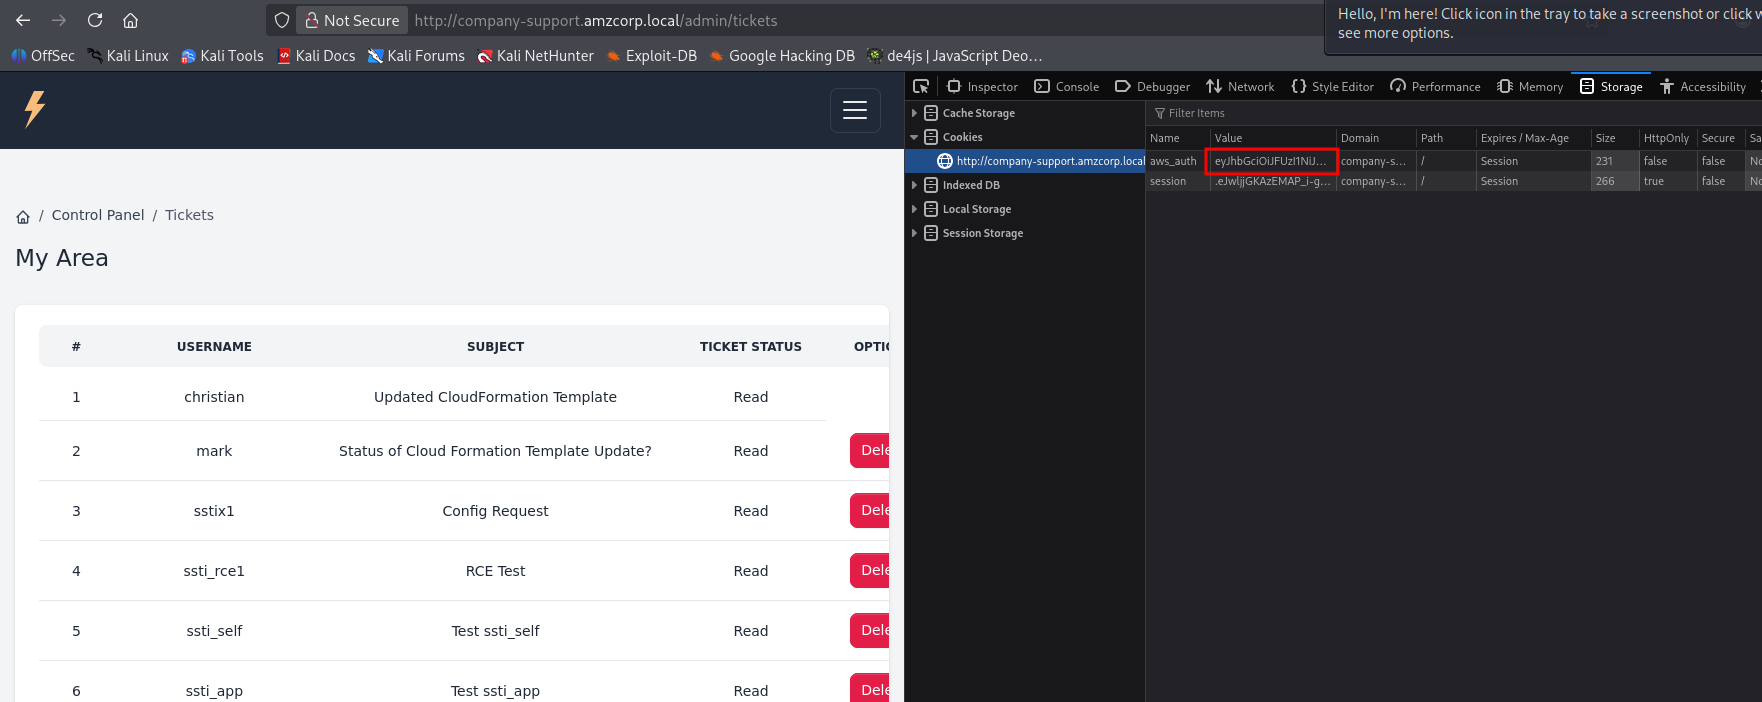Image resolution: width=1762 pixels, height=702 pixels.
Task: Click the Session Storage database icon
Action: tap(931, 233)
